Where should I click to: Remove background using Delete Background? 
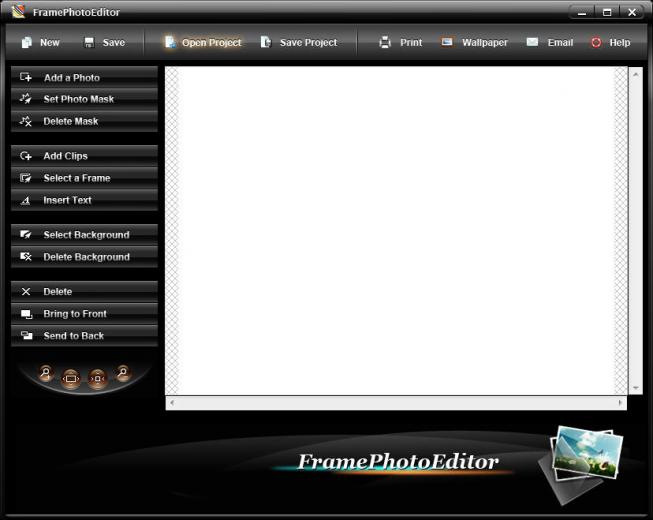(85, 257)
